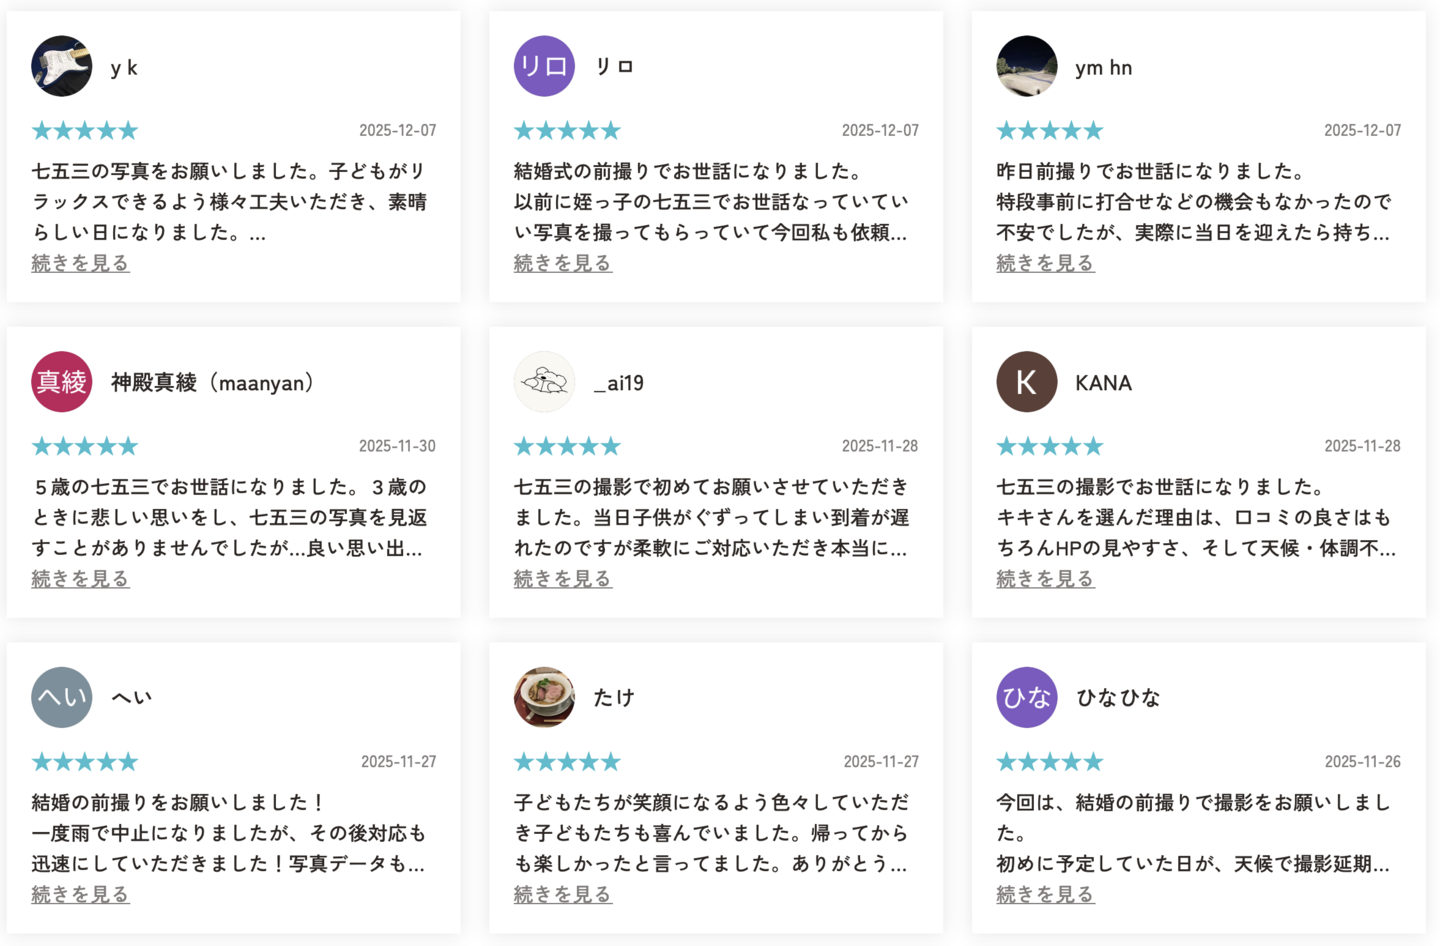Click ym hn's night road avatar
The height and width of the screenshot is (946, 1440).
[1027, 66]
